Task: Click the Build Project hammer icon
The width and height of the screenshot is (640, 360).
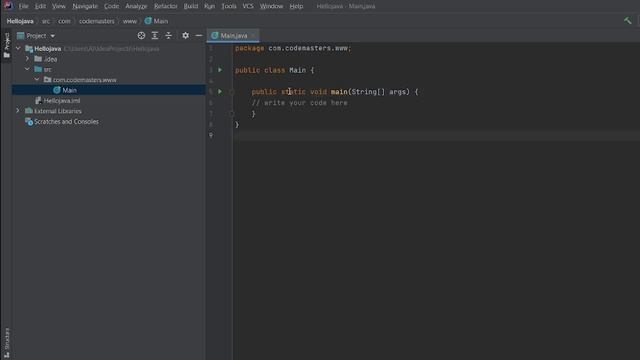Action: point(628,21)
